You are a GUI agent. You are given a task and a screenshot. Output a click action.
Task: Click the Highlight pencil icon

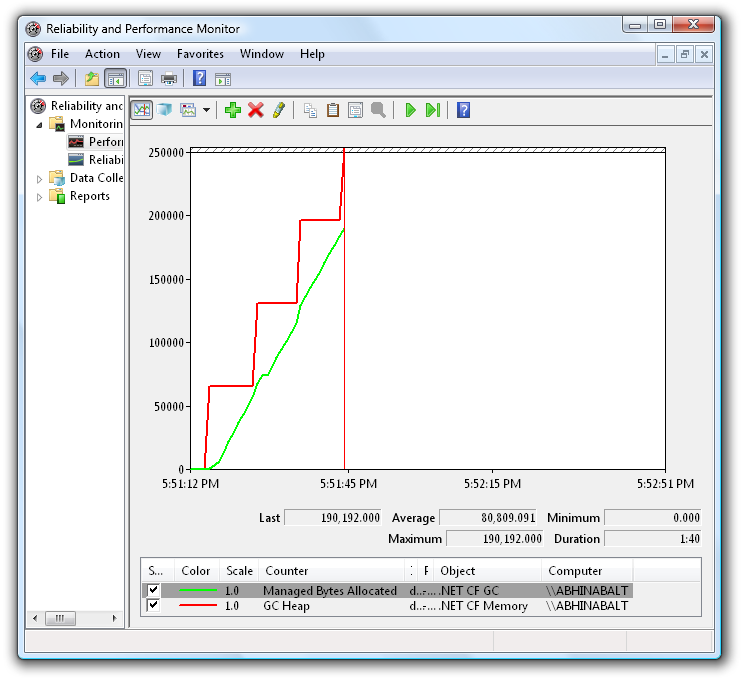click(279, 110)
